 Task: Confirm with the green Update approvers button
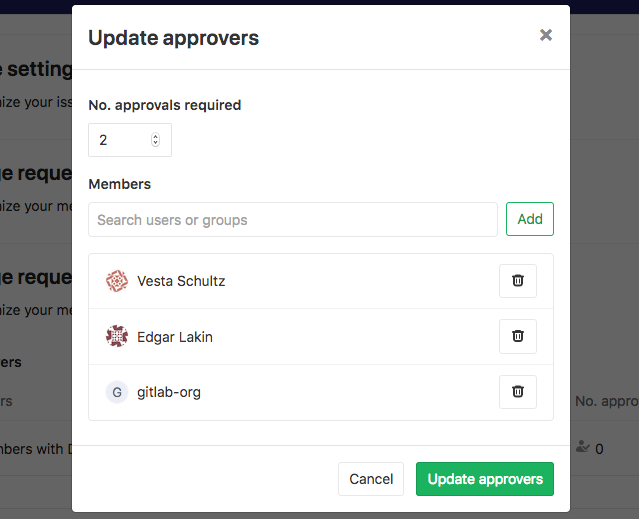[485, 479]
